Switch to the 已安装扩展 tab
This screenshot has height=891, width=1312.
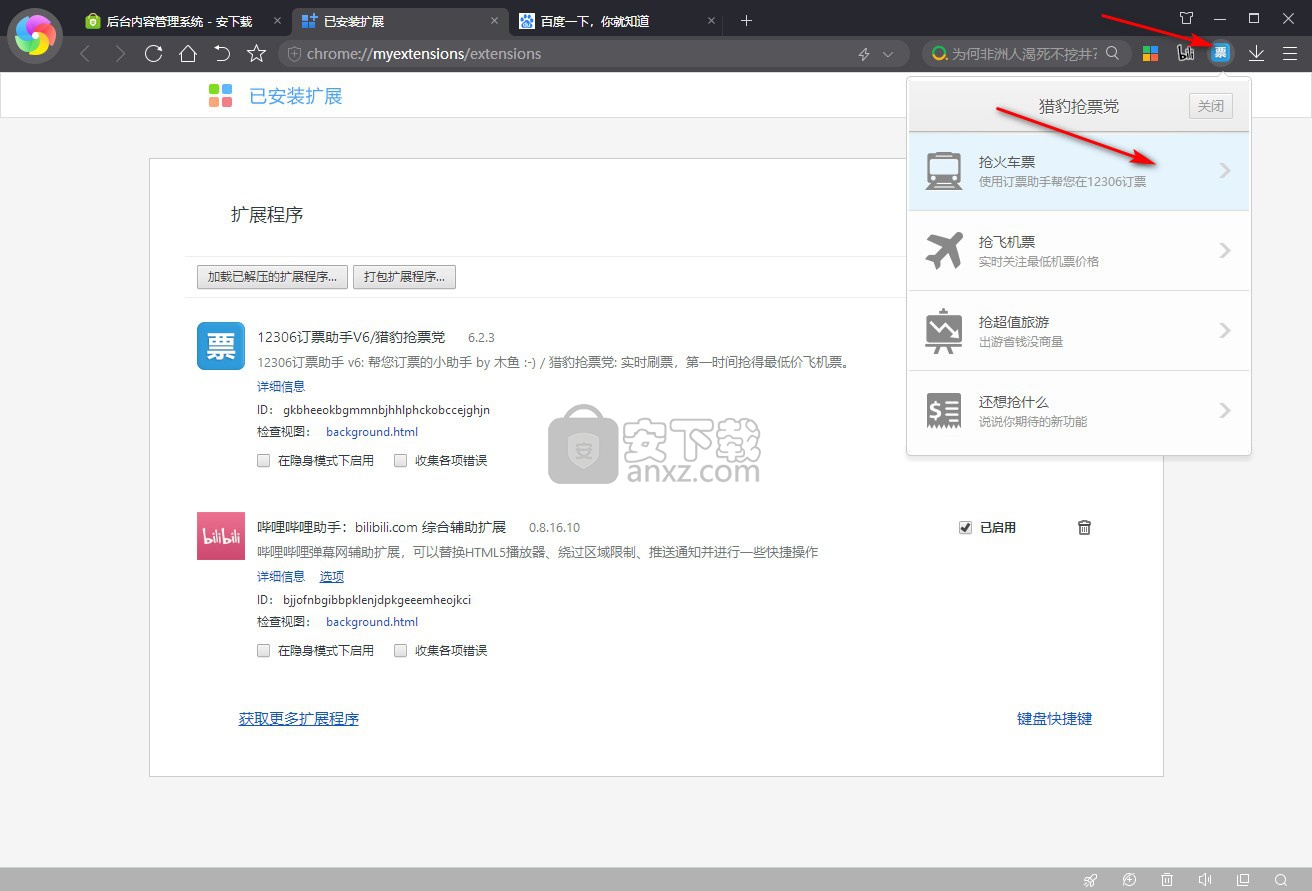point(399,20)
